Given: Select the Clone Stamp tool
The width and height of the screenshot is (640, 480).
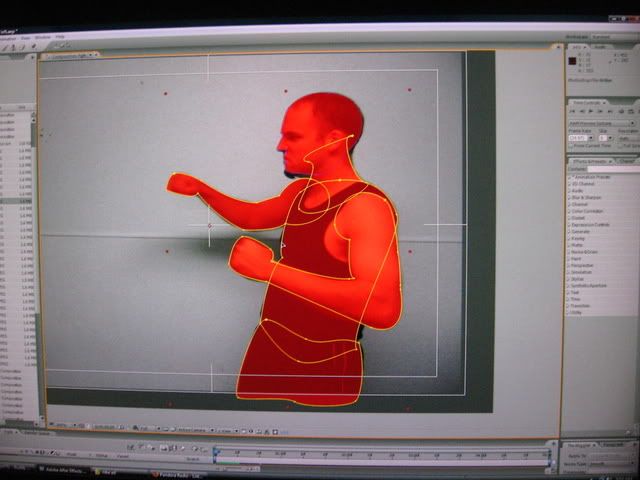Looking at the screenshot, I should click(13, 47).
